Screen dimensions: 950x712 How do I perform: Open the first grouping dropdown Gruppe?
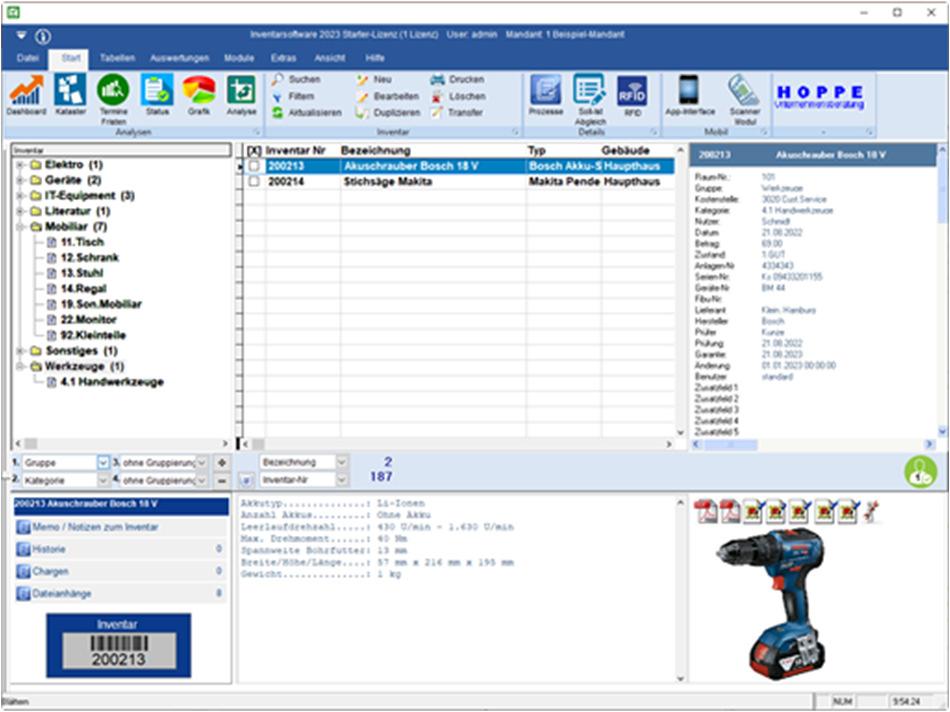coord(103,463)
